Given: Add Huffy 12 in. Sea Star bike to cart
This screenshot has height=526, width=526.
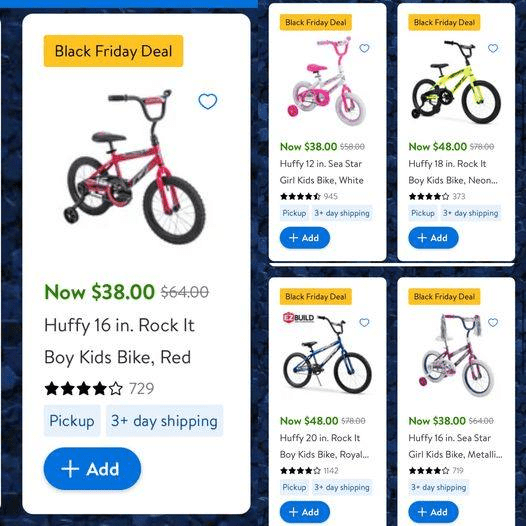Looking at the screenshot, I should 305,238.
